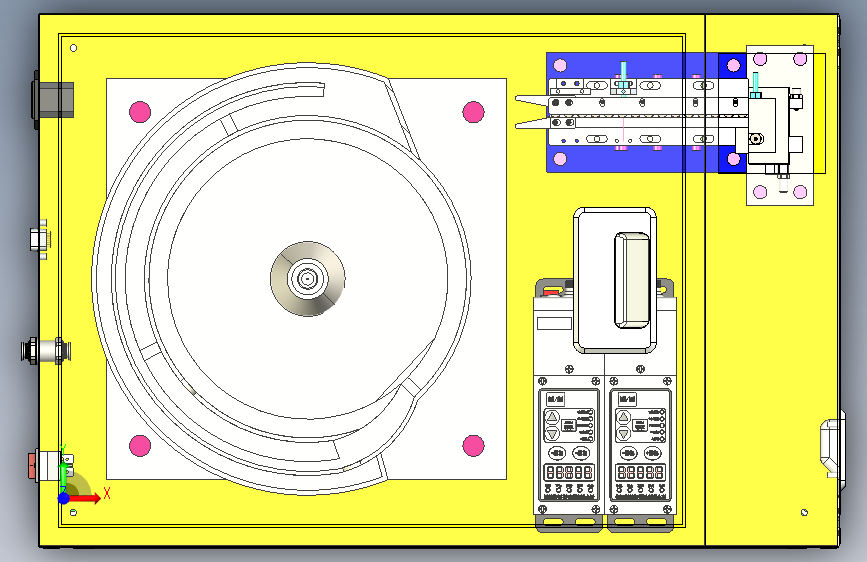Pick the top-left pink bolt on the bowl base plate

tap(140, 112)
